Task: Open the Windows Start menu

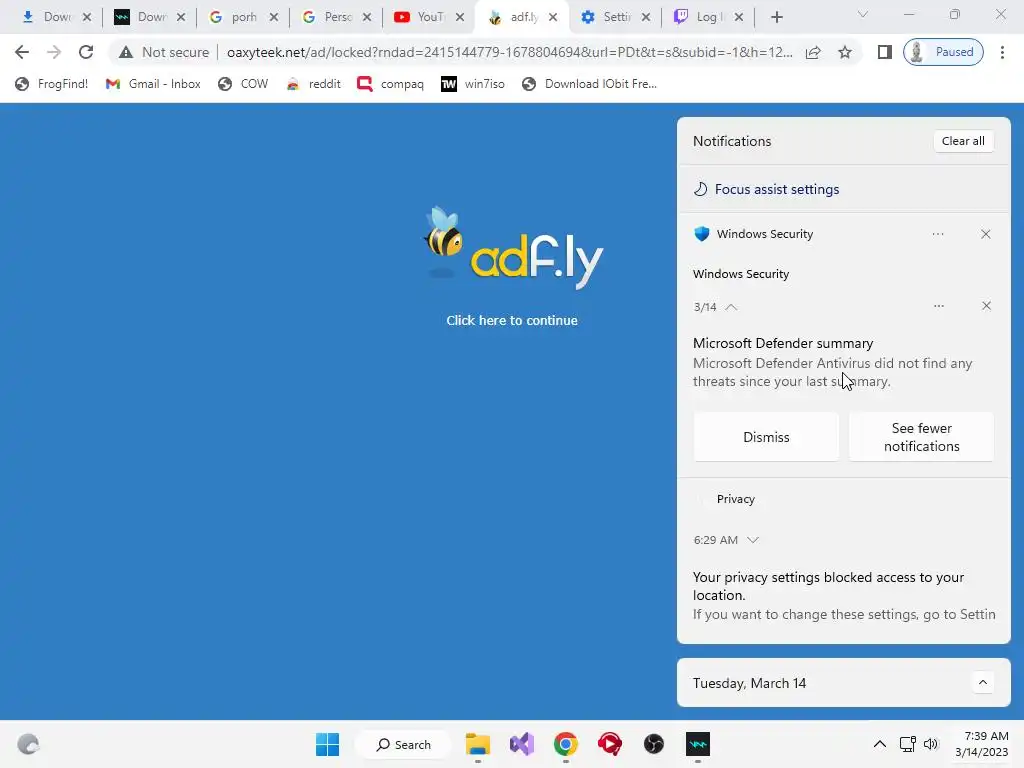Action: click(x=327, y=744)
